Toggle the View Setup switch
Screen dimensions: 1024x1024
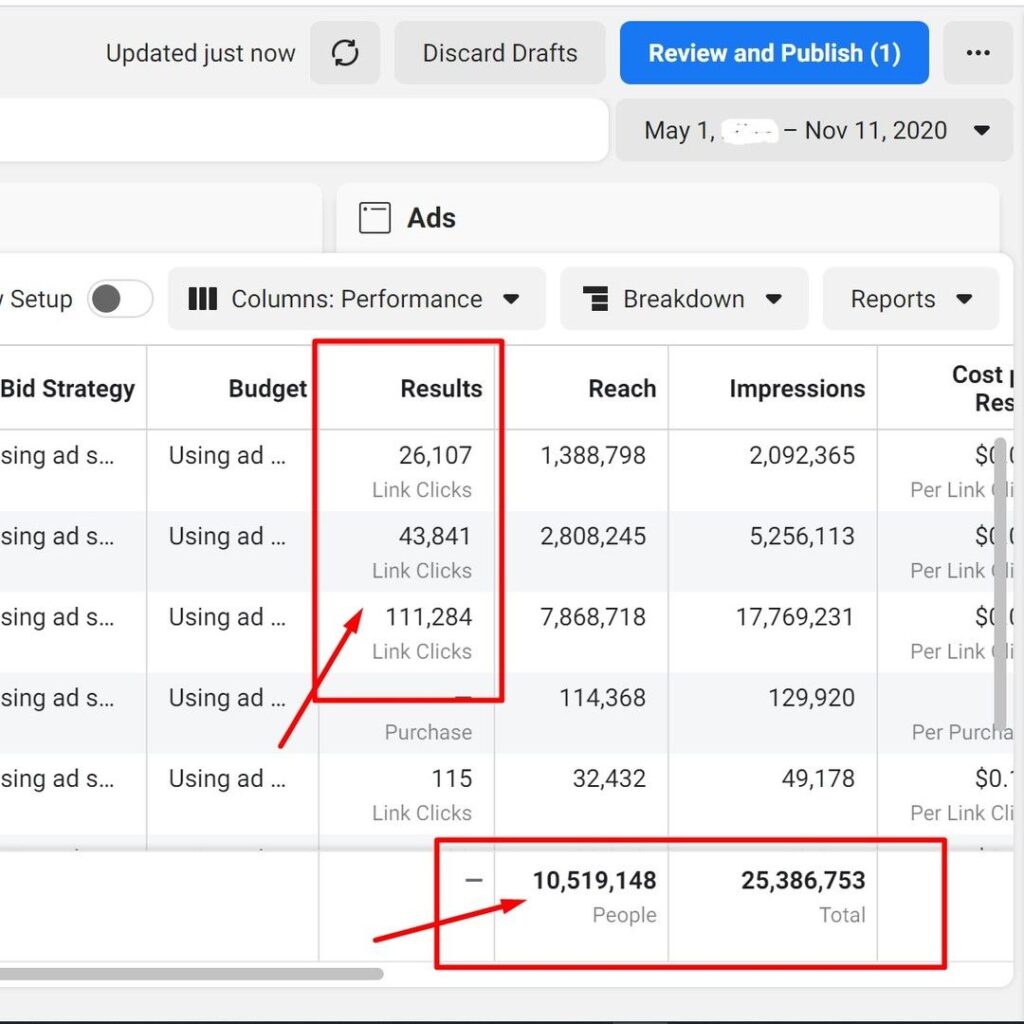point(119,299)
